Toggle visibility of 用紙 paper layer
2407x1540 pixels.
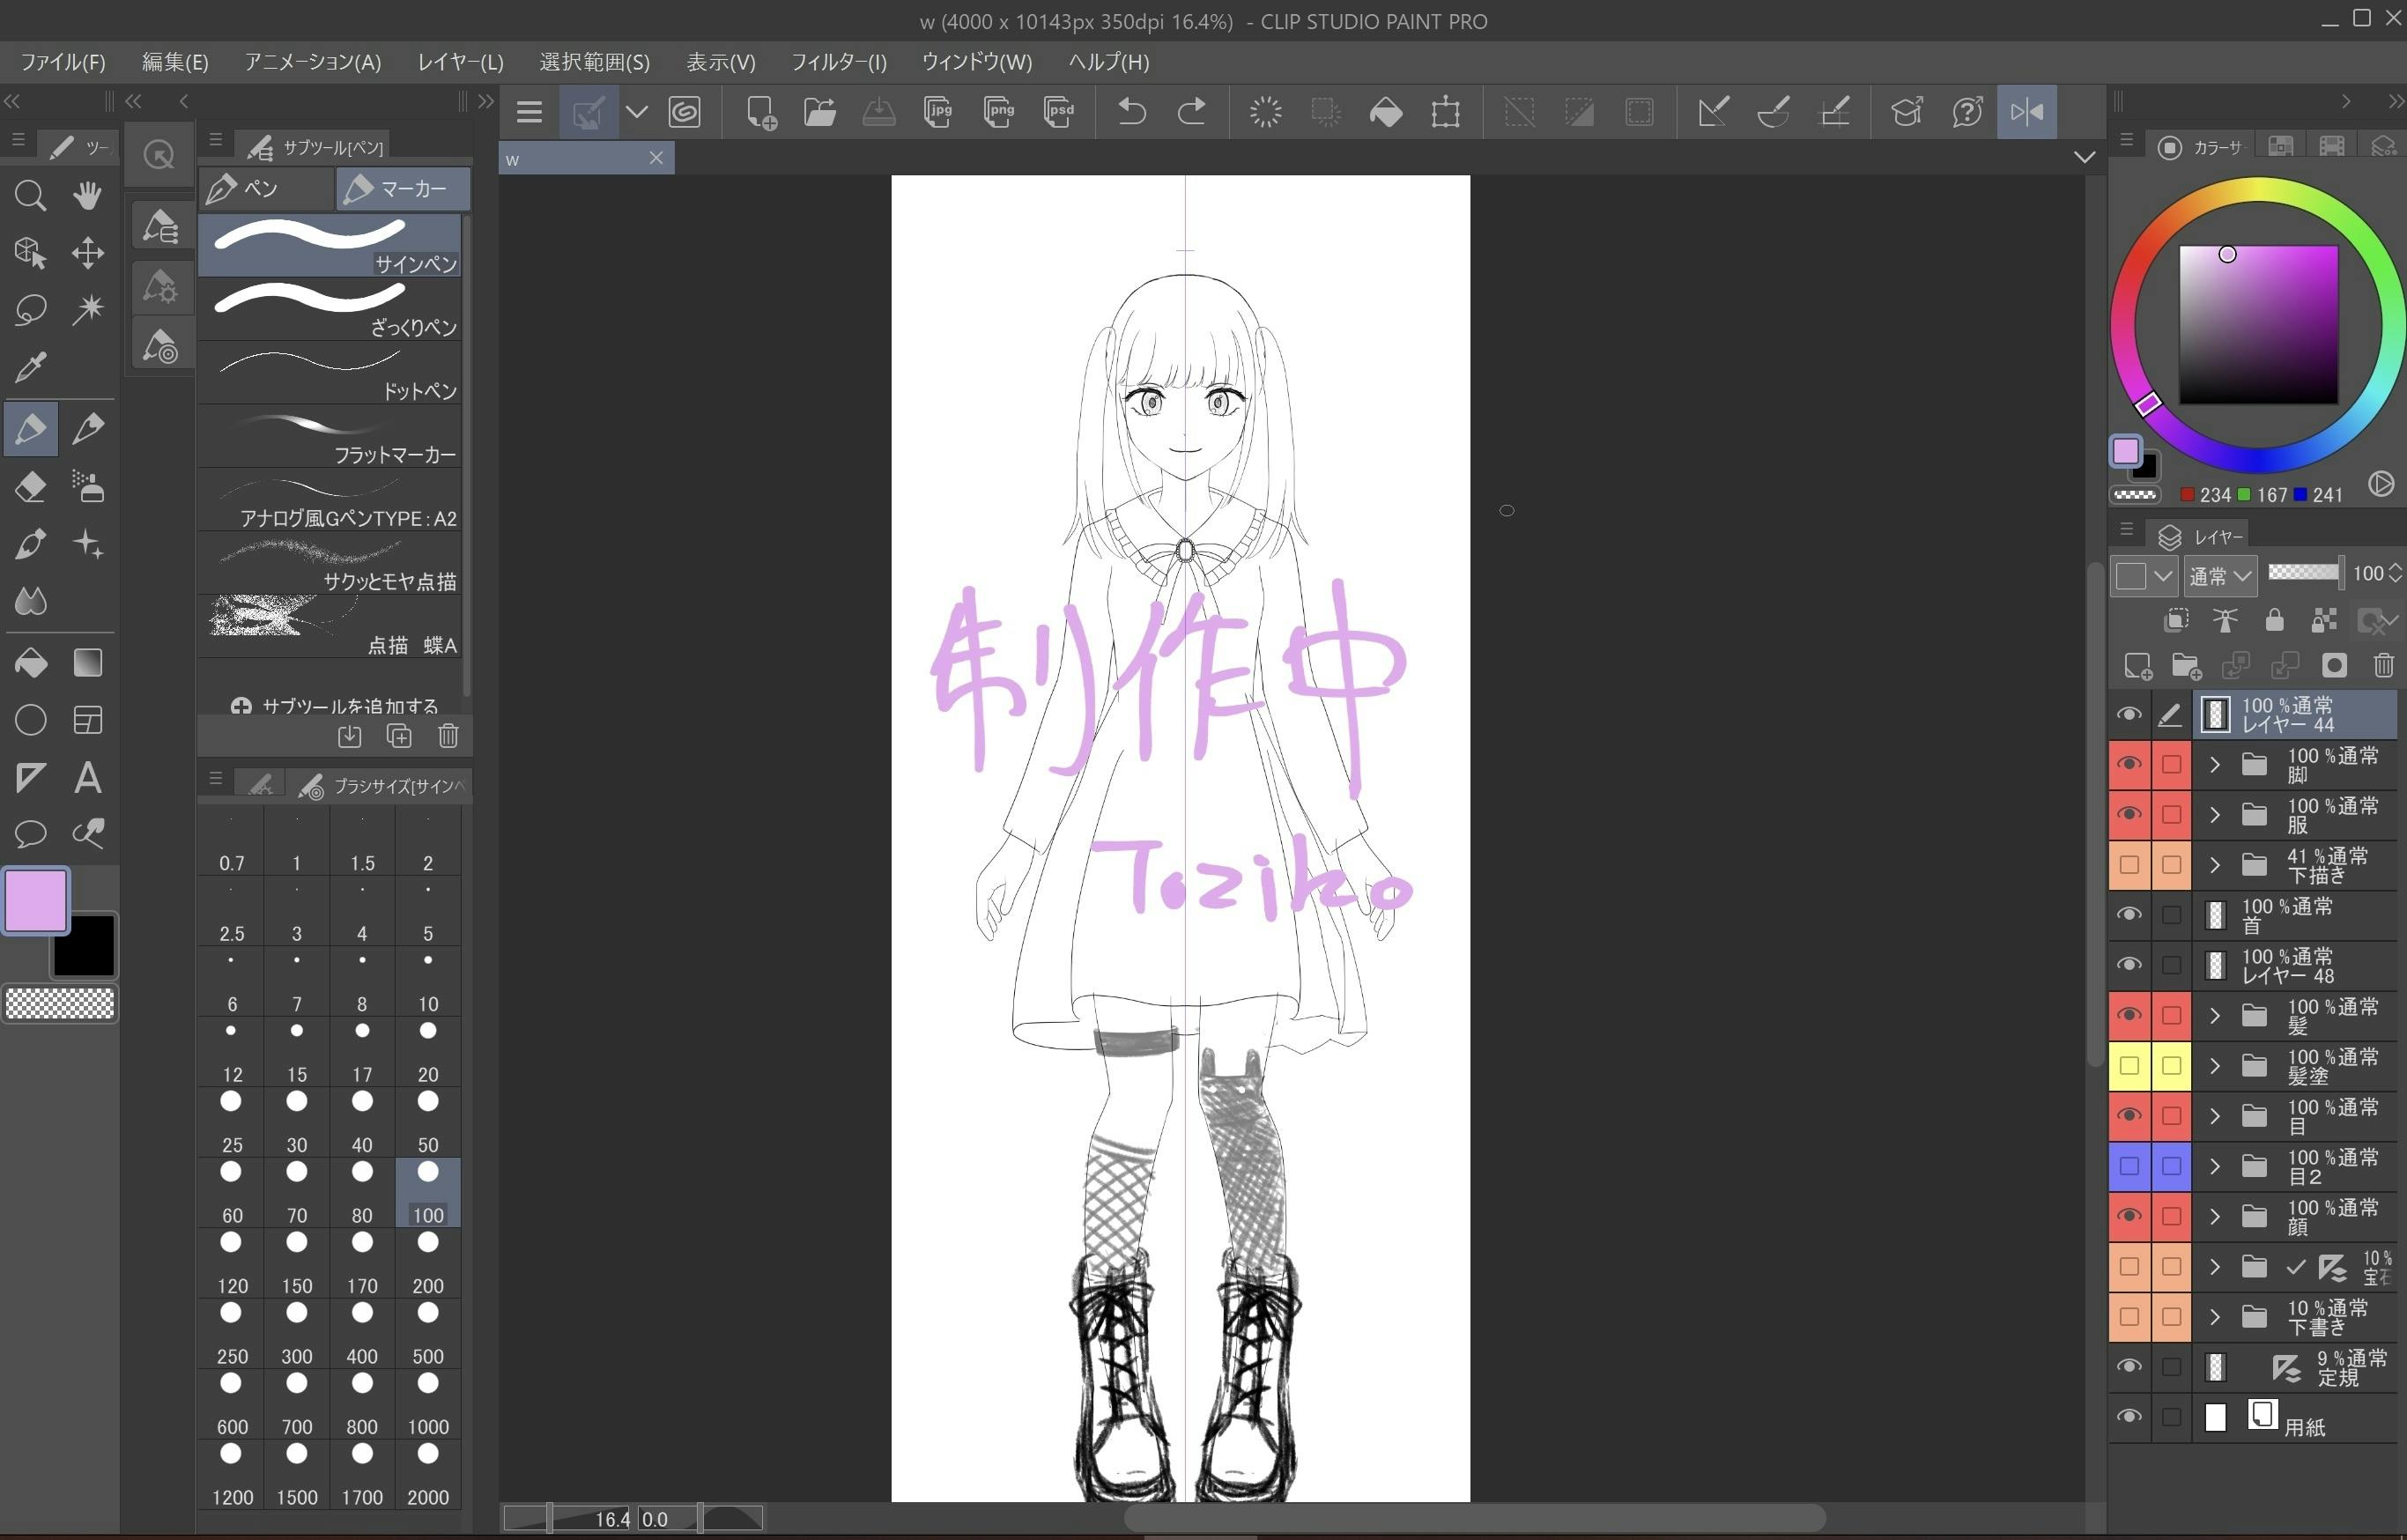pyautogui.click(x=2129, y=1417)
